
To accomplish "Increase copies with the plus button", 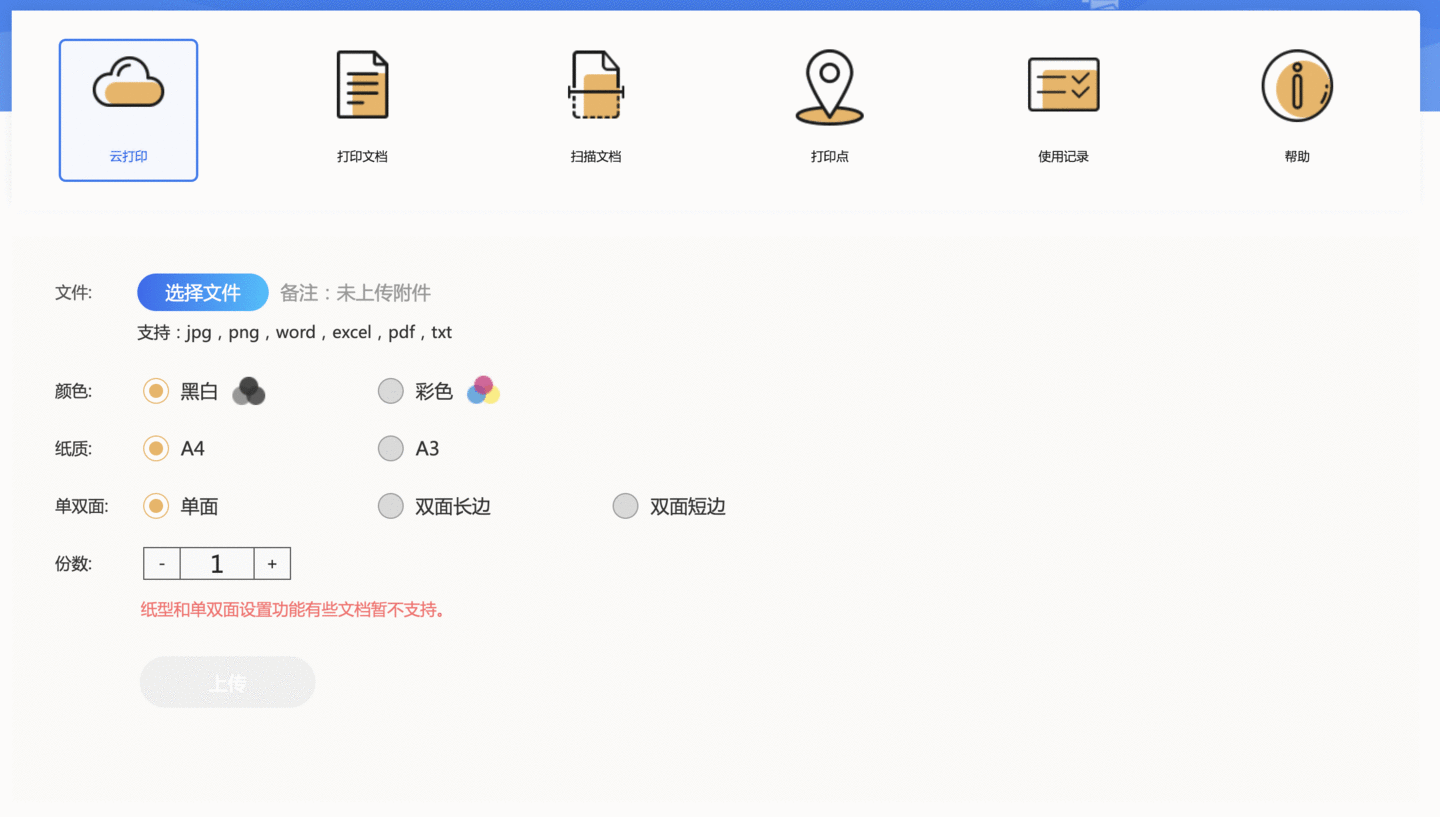I will click(272, 564).
